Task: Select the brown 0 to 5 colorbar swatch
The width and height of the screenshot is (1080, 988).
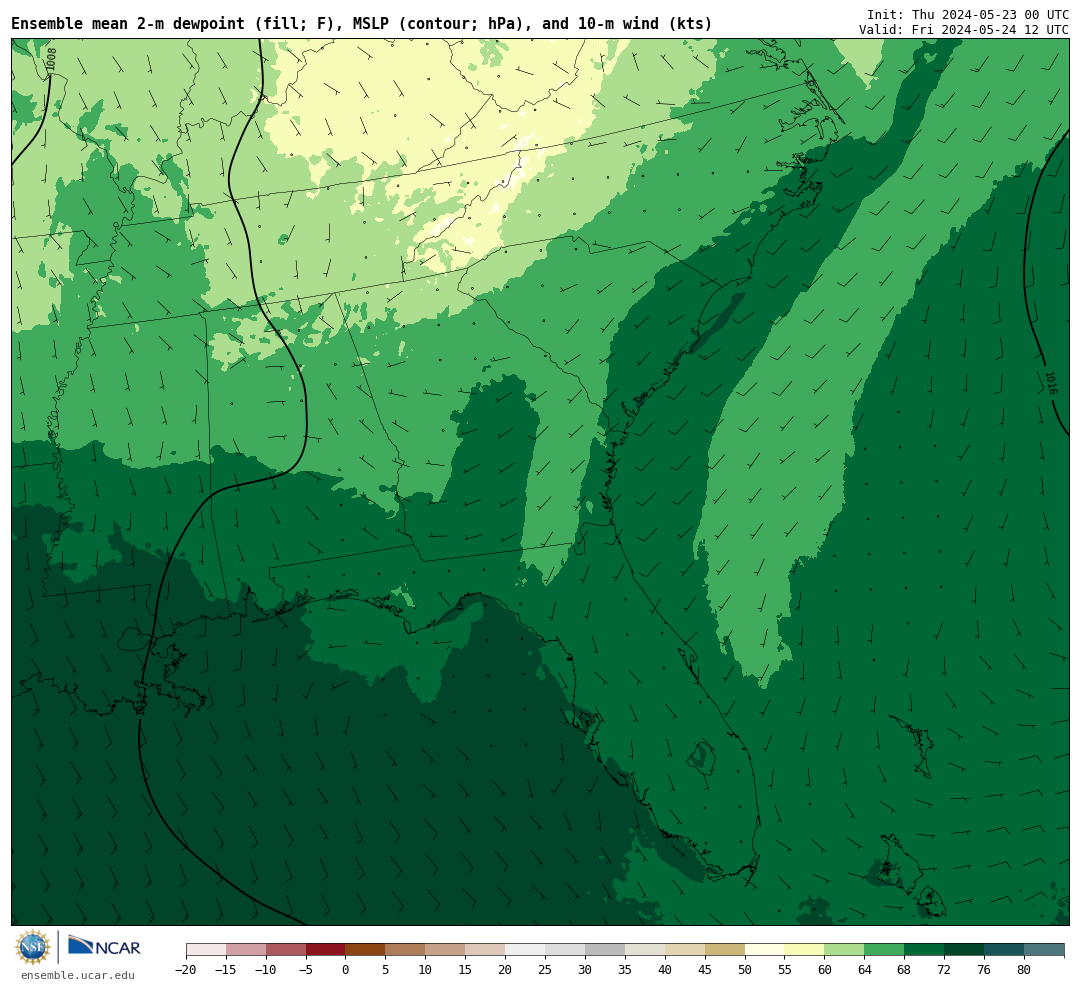Action: pos(365,950)
